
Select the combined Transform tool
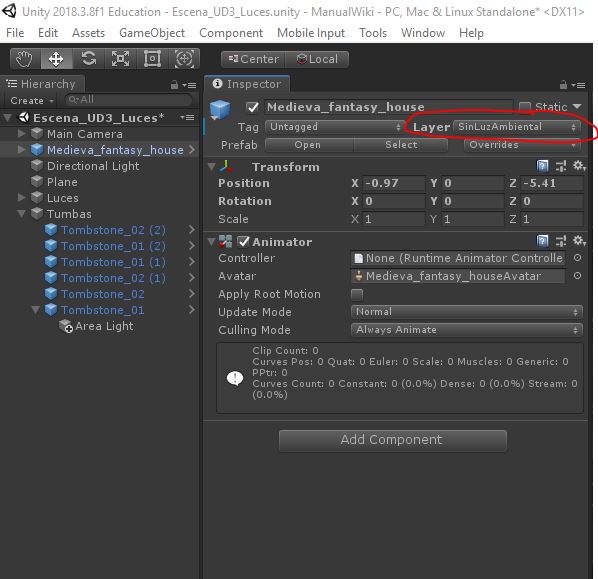pos(184,59)
